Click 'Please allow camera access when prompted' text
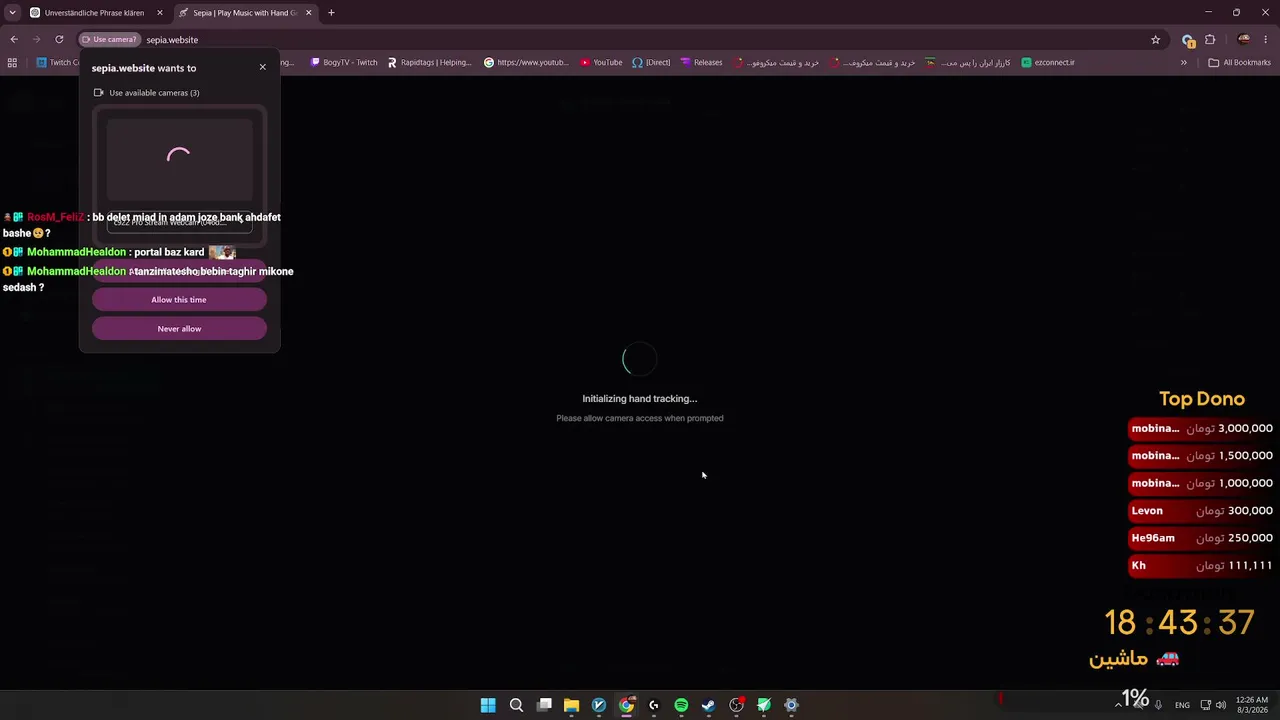1280x720 pixels. [640, 418]
